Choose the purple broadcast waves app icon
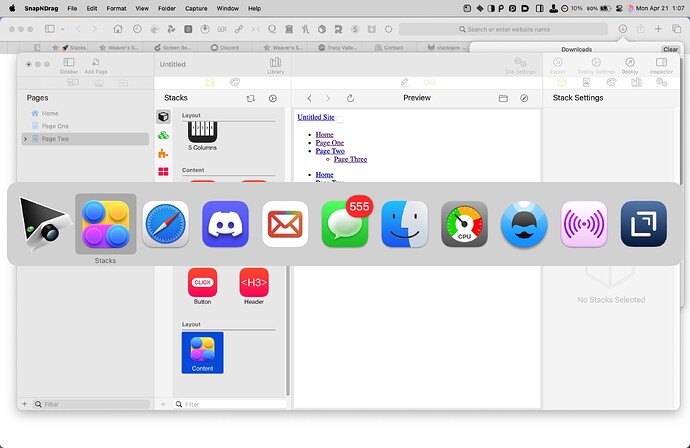The image size is (690, 448). (x=584, y=224)
